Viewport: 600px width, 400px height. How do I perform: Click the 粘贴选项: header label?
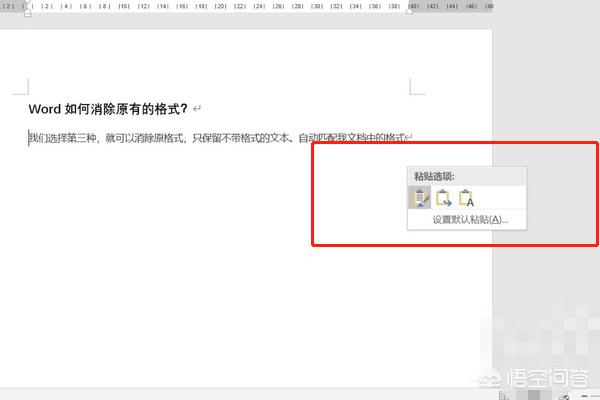(434, 176)
